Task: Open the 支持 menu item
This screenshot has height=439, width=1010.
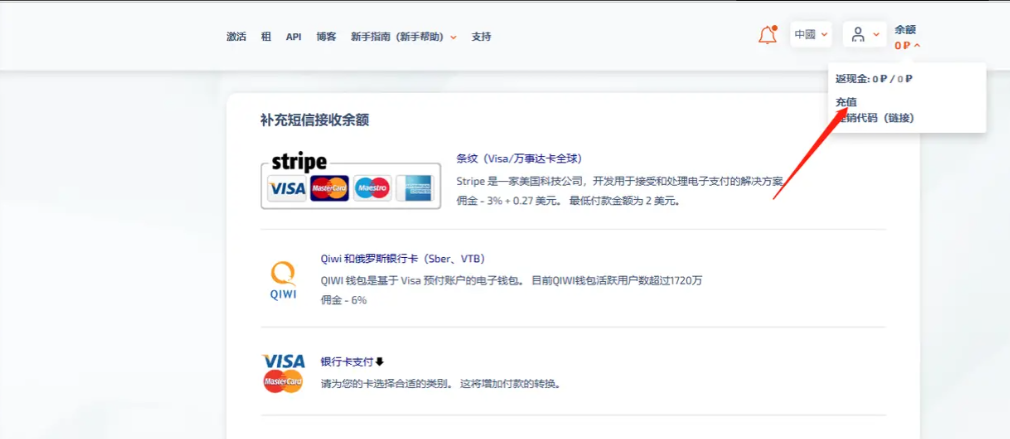Action: click(481, 37)
